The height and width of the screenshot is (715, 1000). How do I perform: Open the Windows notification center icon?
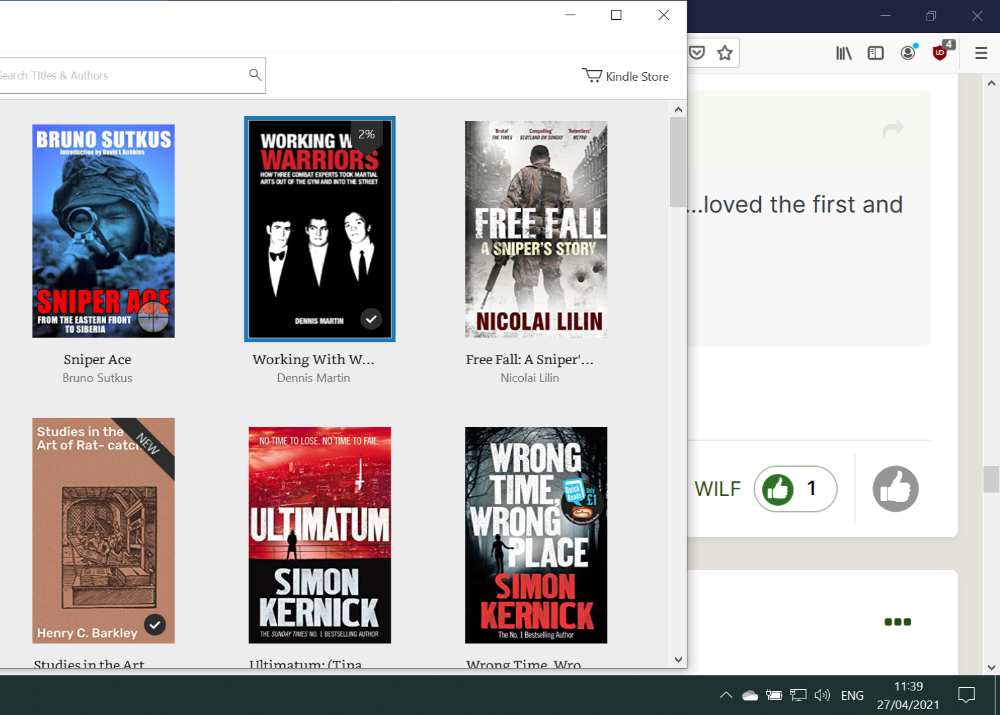click(x=967, y=695)
